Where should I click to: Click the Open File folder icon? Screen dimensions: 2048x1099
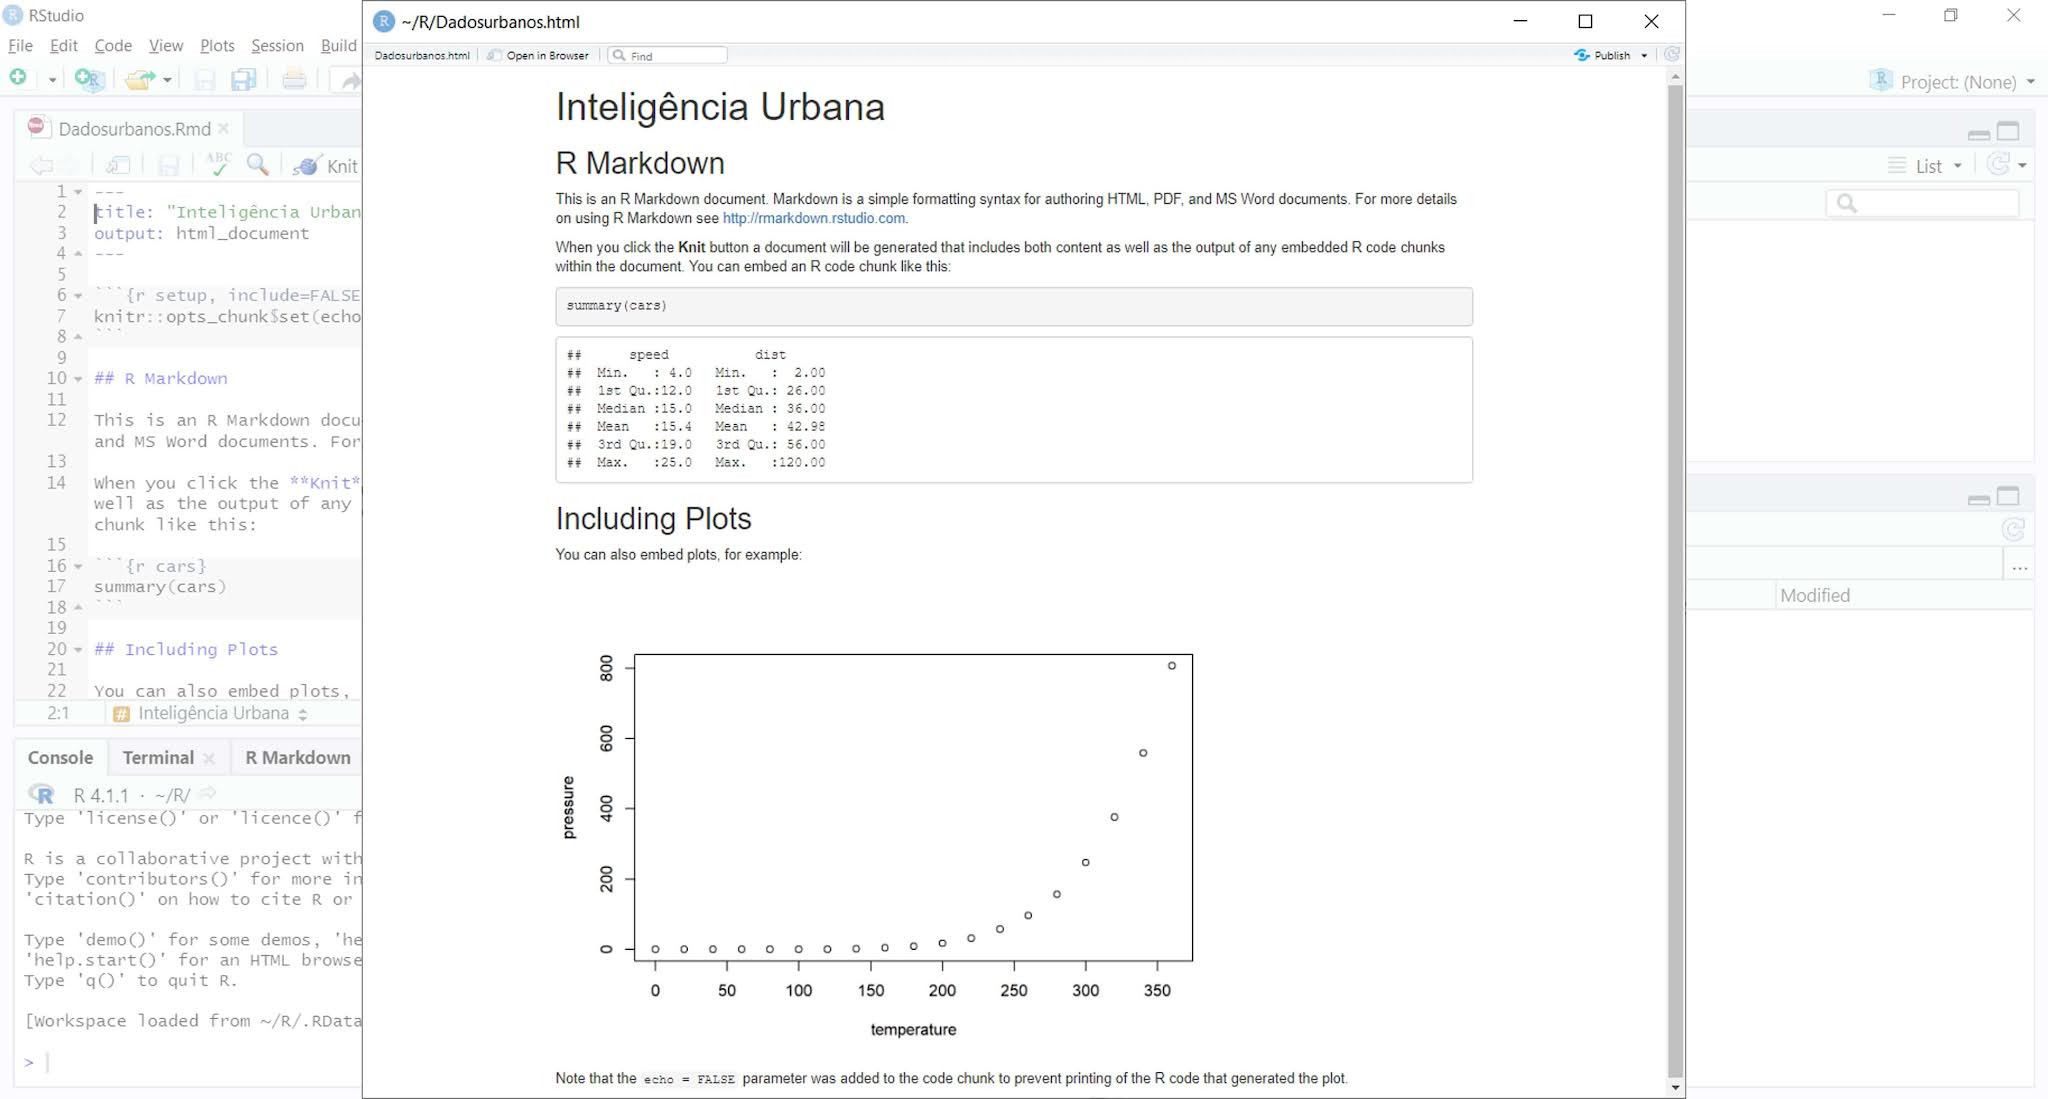(x=140, y=79)
